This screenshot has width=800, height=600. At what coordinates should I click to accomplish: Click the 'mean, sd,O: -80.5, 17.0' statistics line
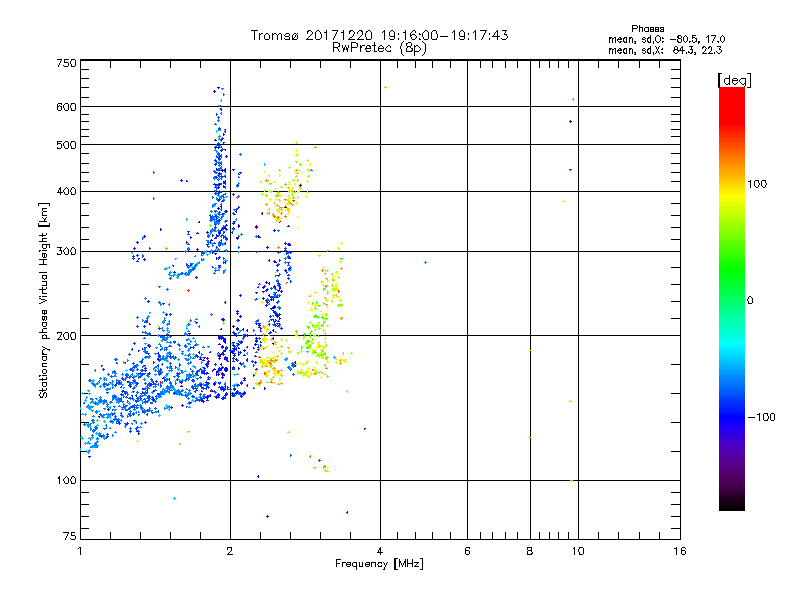666,39
